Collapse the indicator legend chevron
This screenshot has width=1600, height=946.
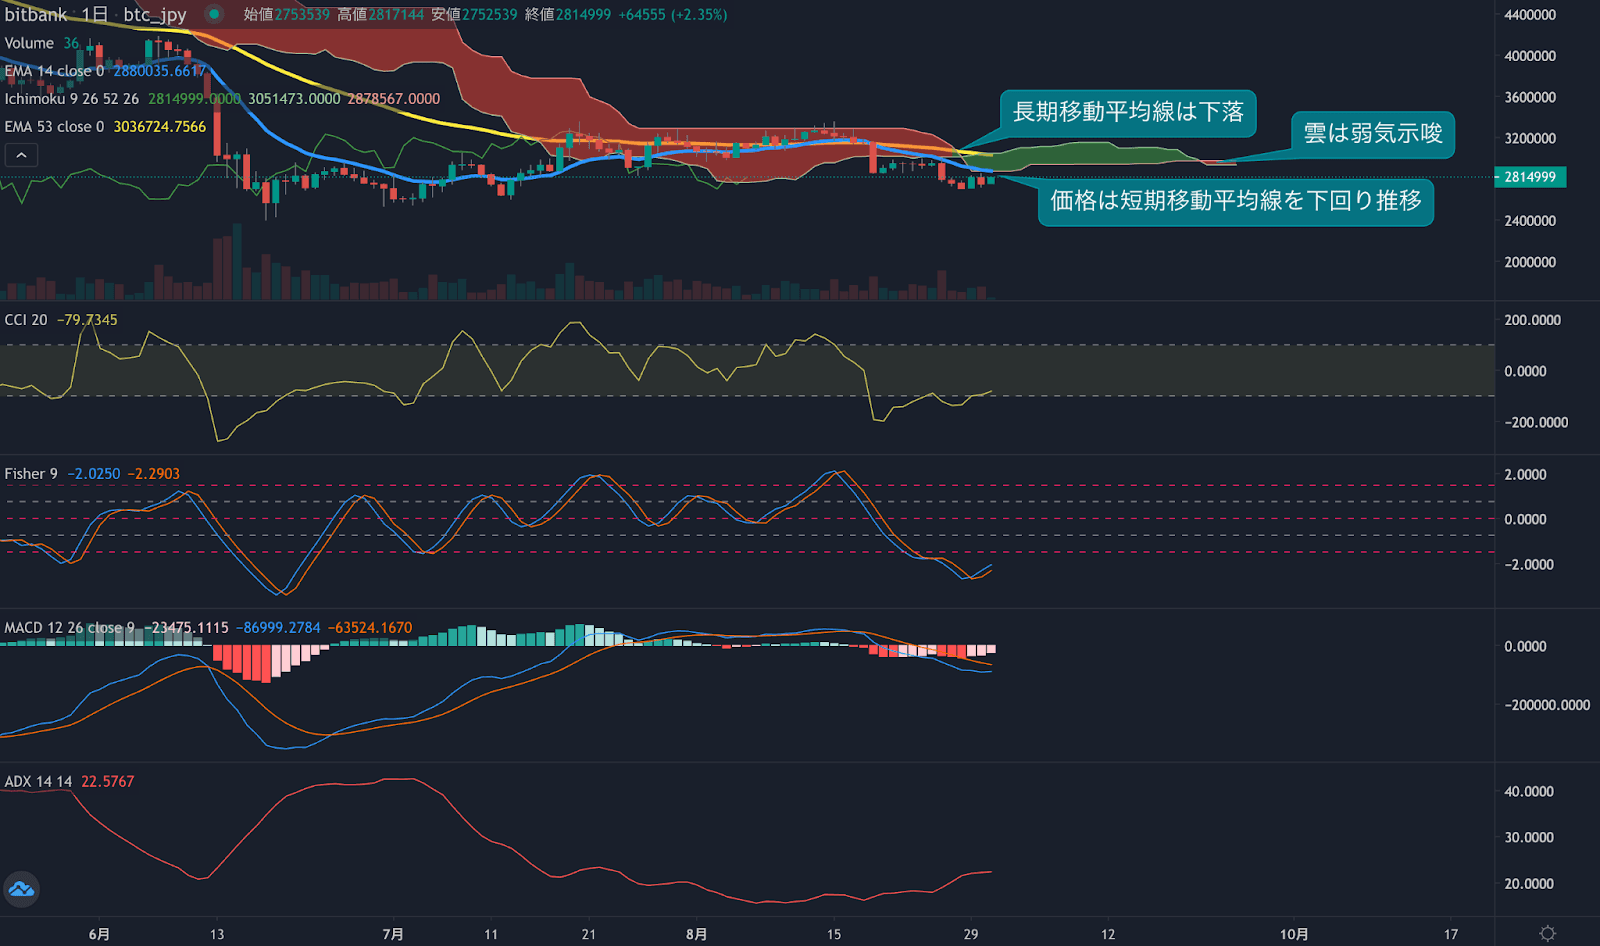21,155
